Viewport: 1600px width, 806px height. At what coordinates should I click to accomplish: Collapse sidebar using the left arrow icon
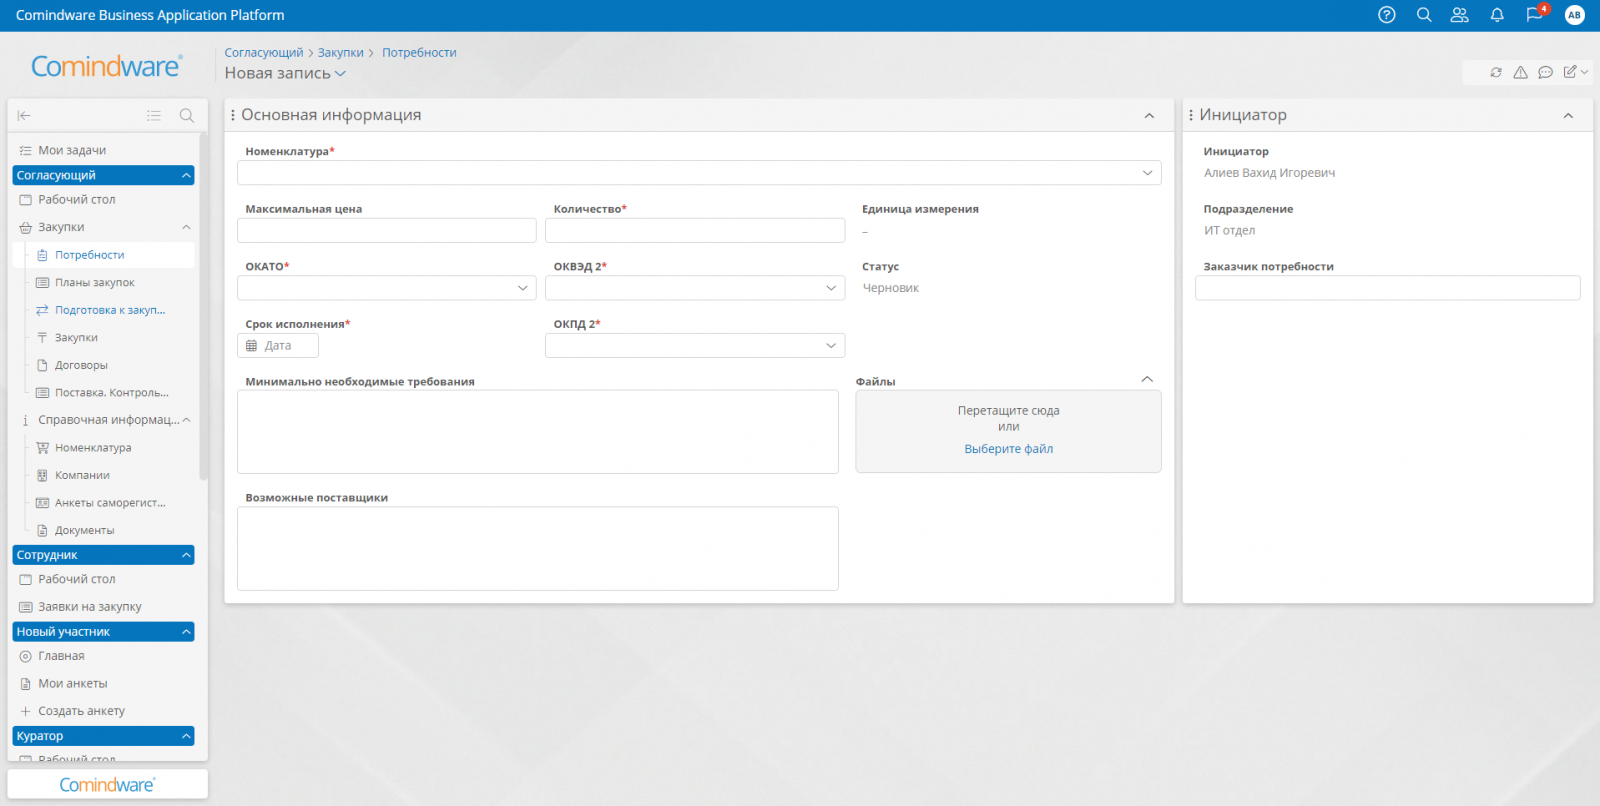click(x=24, y=116)
